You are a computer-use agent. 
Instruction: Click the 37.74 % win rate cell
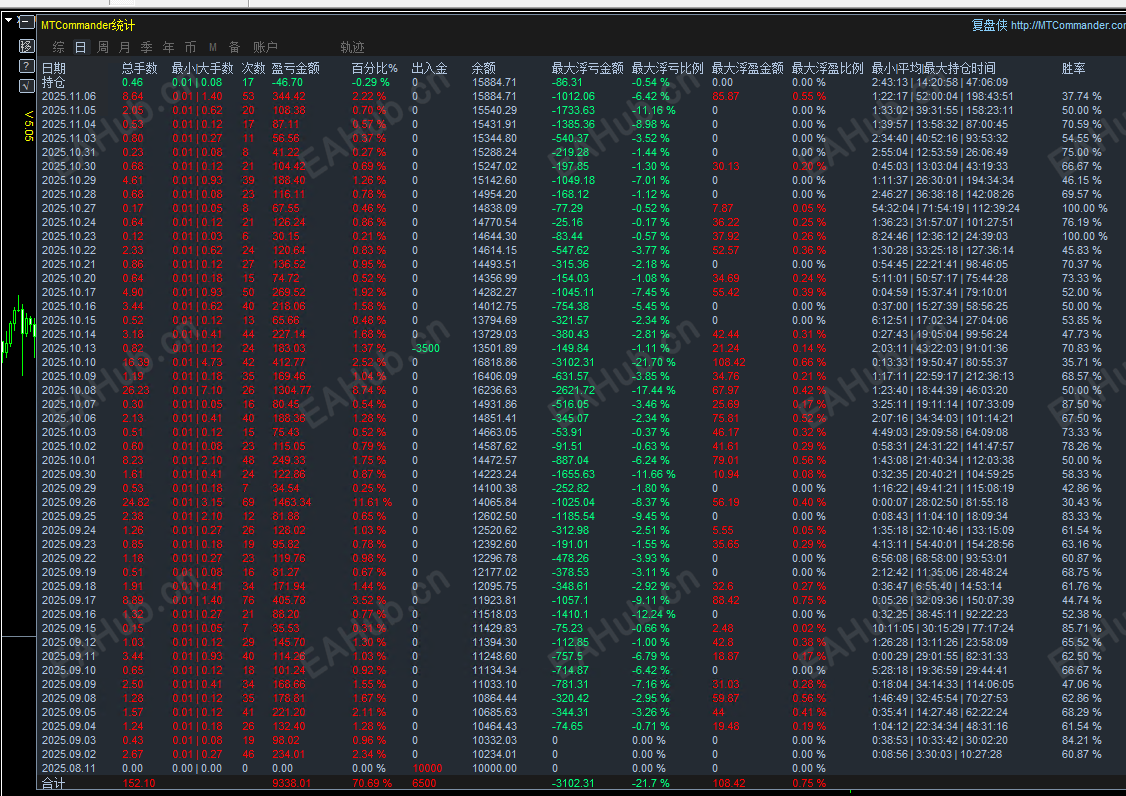[x=1081, y=96]
